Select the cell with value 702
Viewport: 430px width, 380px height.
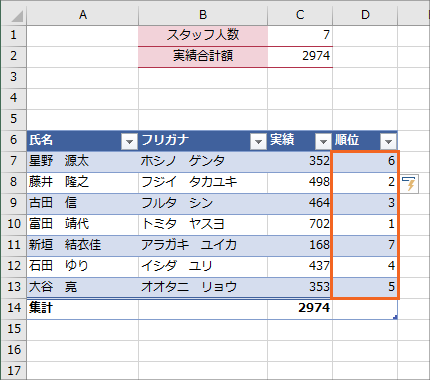pos(300,224)
